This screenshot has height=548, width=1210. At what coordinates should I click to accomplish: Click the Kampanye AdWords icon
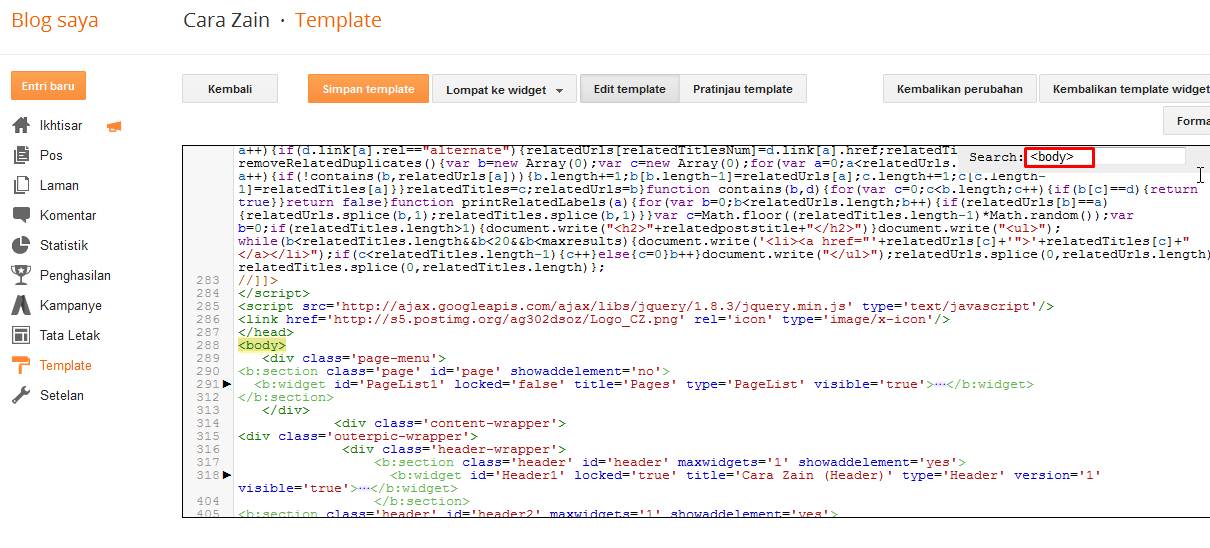click(x=20, y=305)
